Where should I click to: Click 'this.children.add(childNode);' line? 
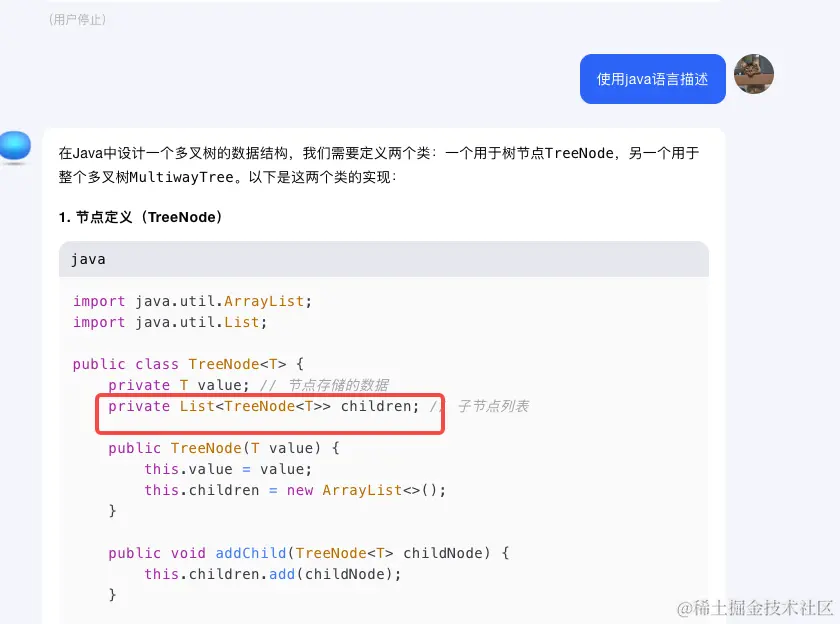coord(273,574)
